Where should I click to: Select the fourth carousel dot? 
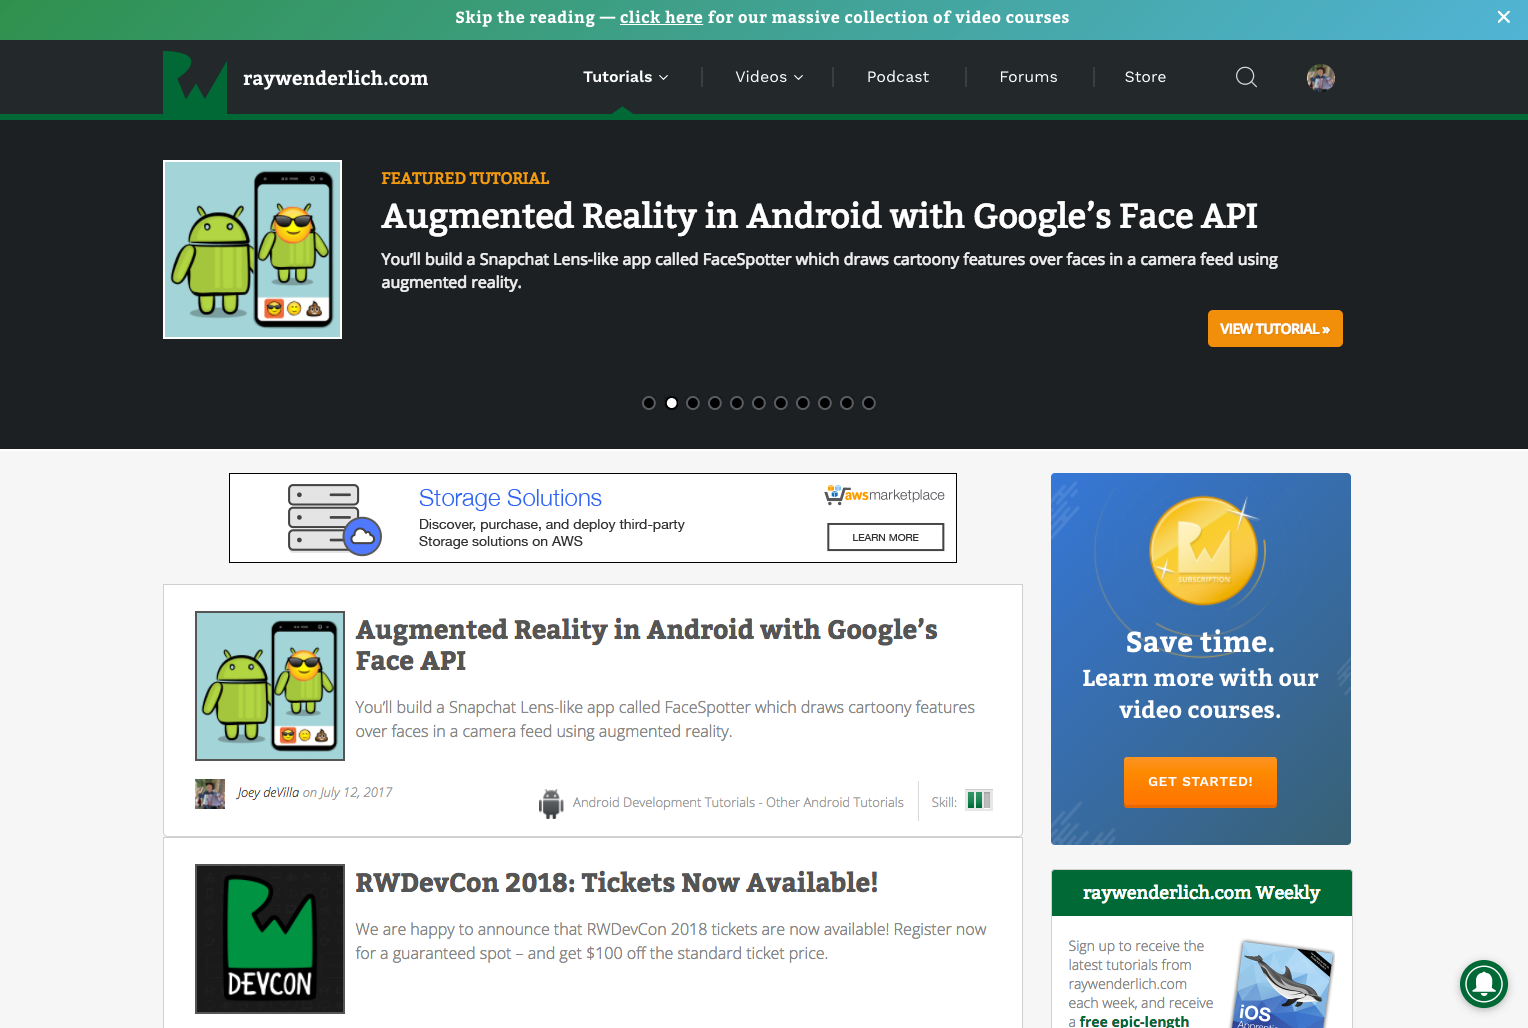pos(715,403)
